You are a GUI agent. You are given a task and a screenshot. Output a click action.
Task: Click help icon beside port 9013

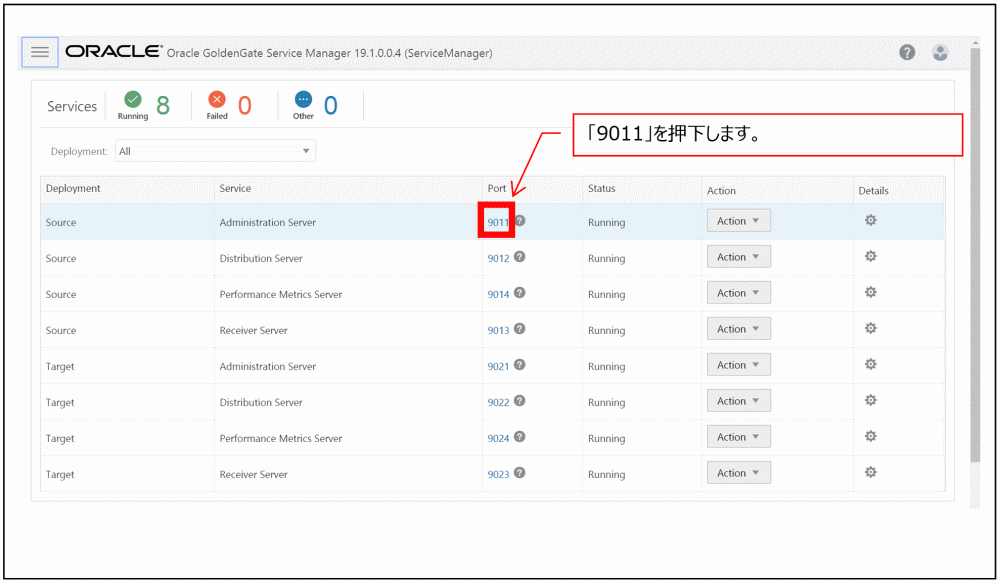(520, 329)
